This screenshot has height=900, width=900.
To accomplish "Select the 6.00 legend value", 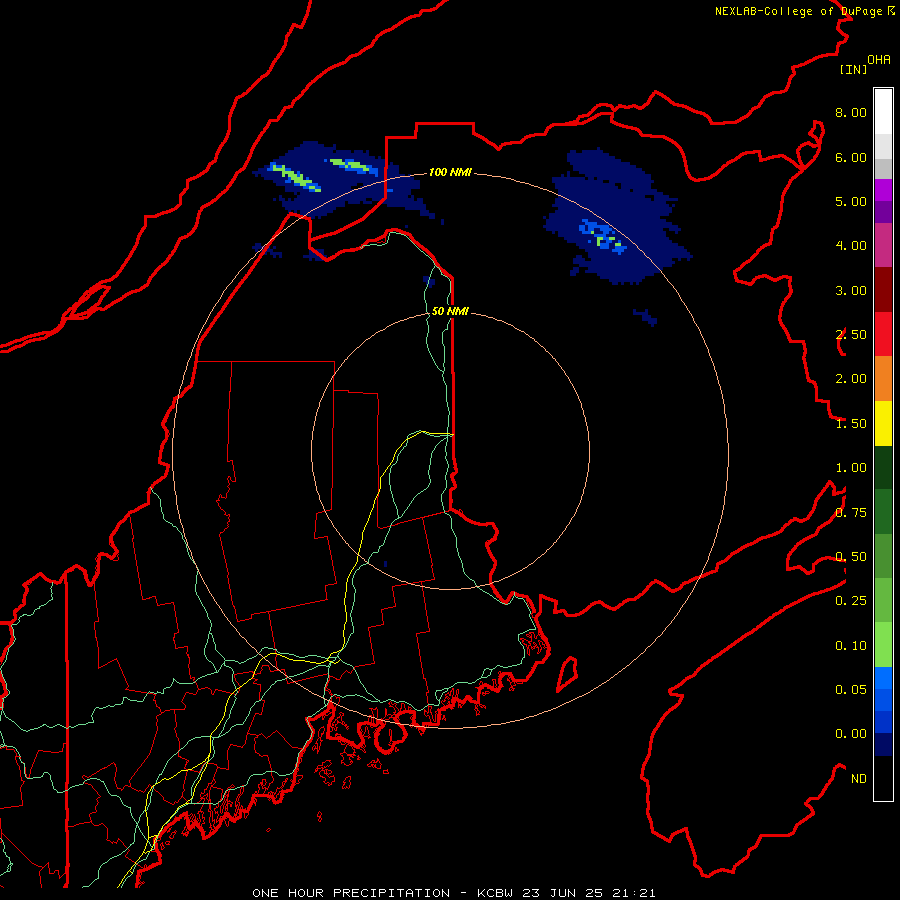I will tap(851, 157).
